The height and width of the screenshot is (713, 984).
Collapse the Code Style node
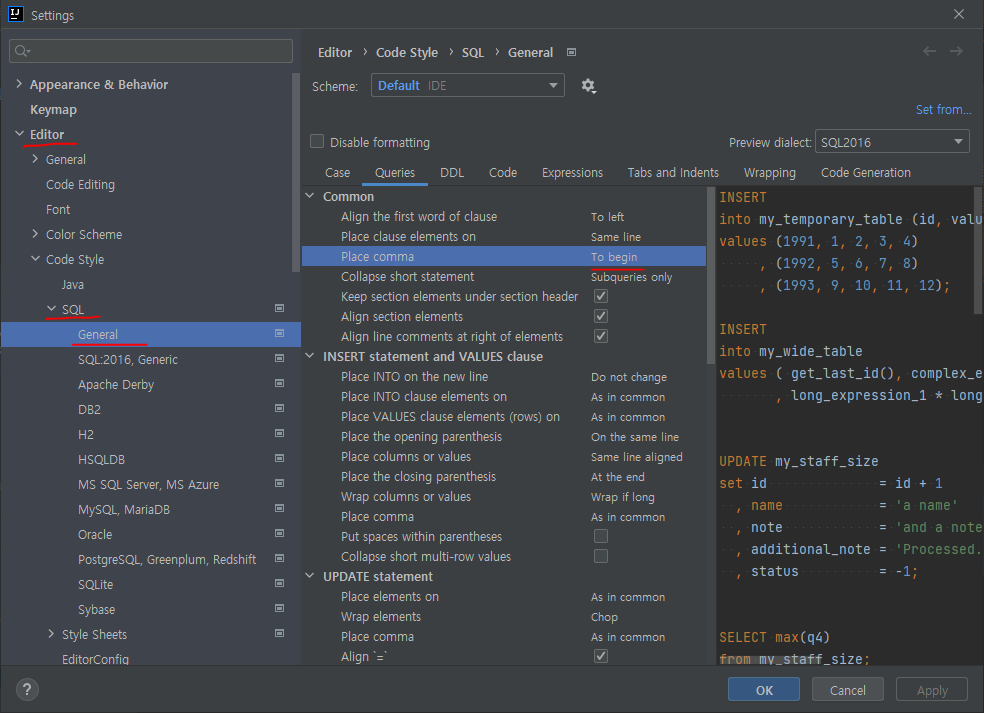click(35, 259)
